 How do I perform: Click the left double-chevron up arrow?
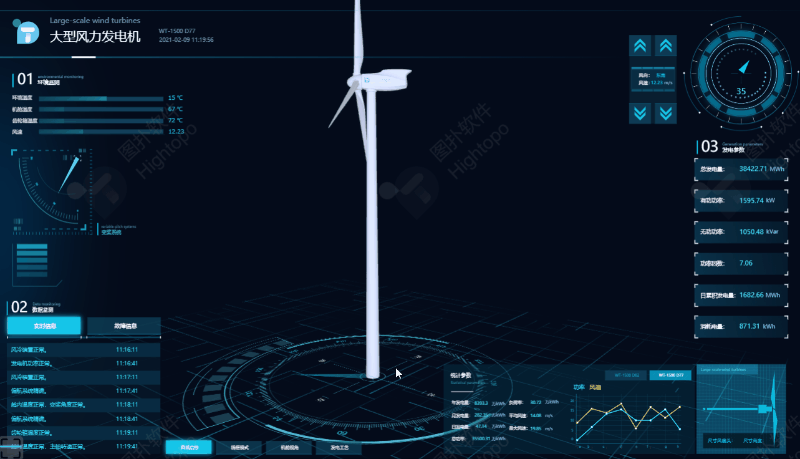click(x=641, y=46)
